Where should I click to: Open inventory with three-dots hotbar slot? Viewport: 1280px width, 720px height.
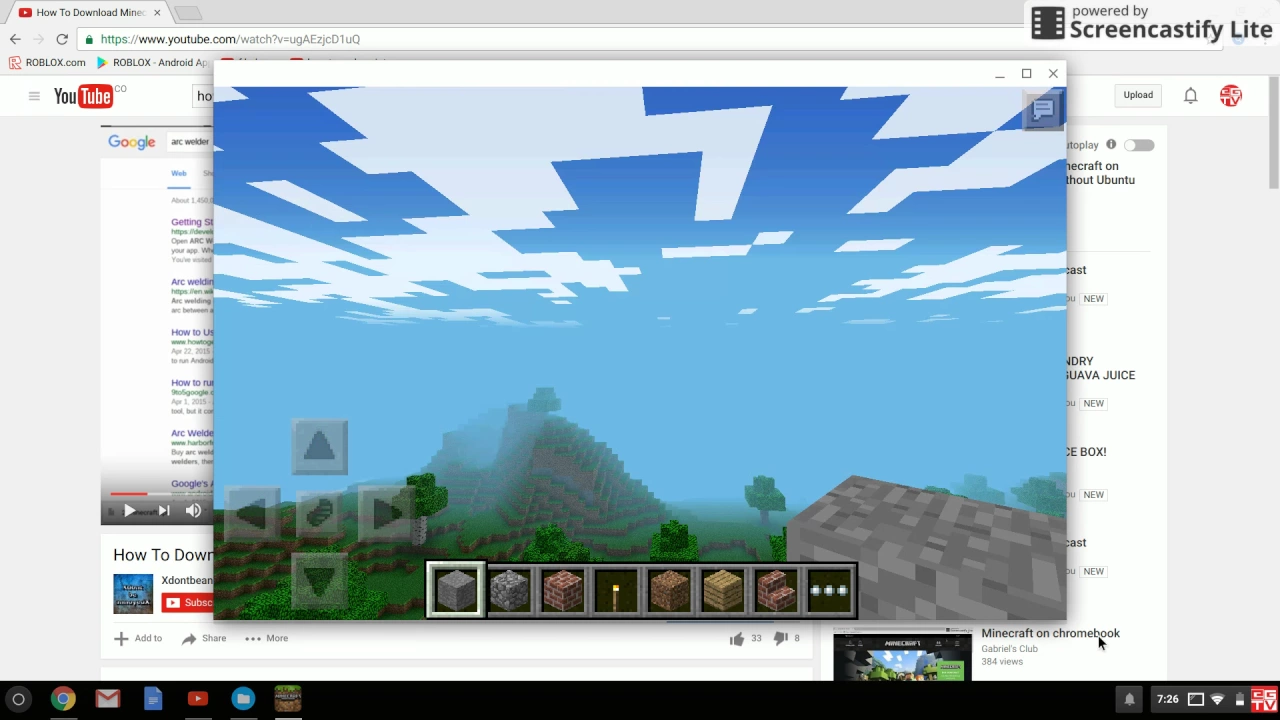pos(829,589)
